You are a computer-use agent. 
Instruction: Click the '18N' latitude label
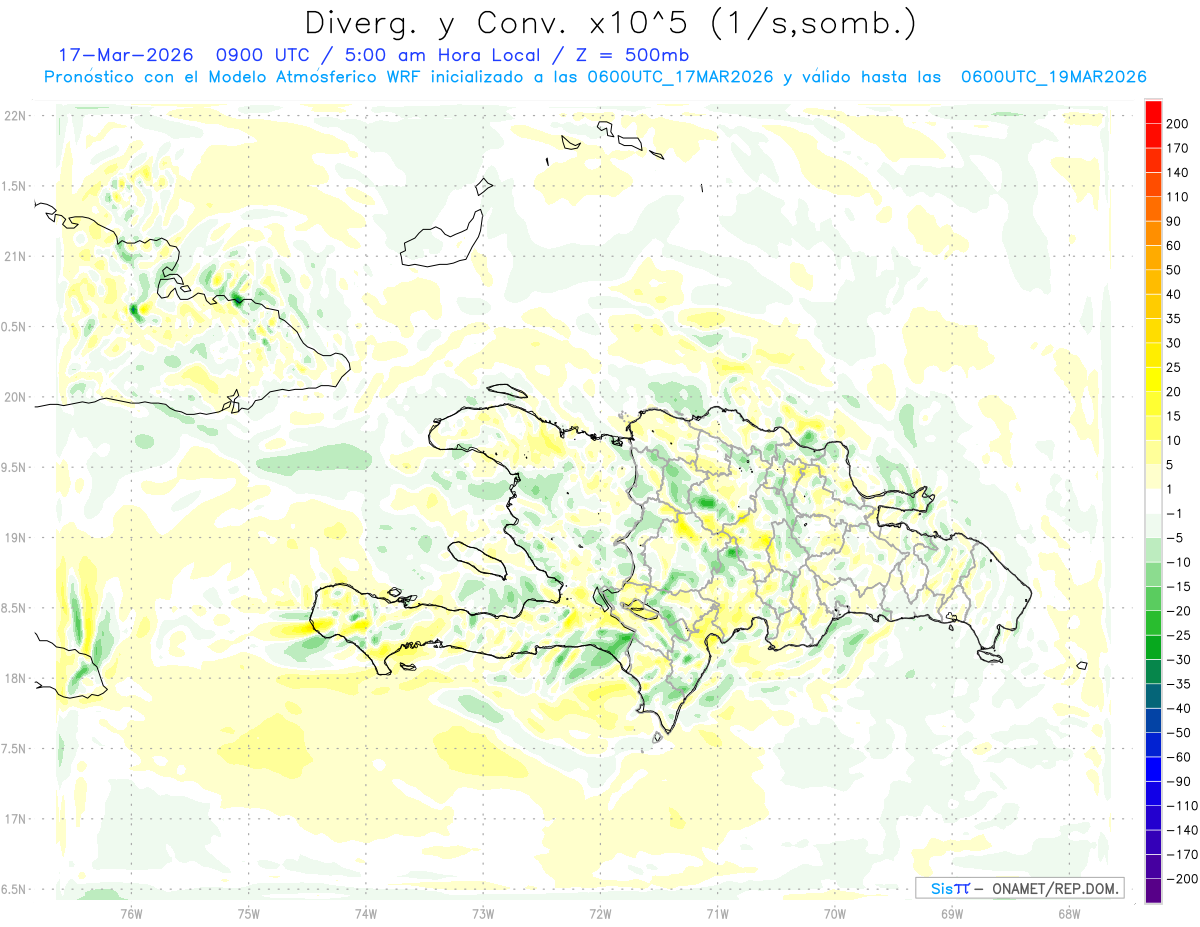point(15,679)
